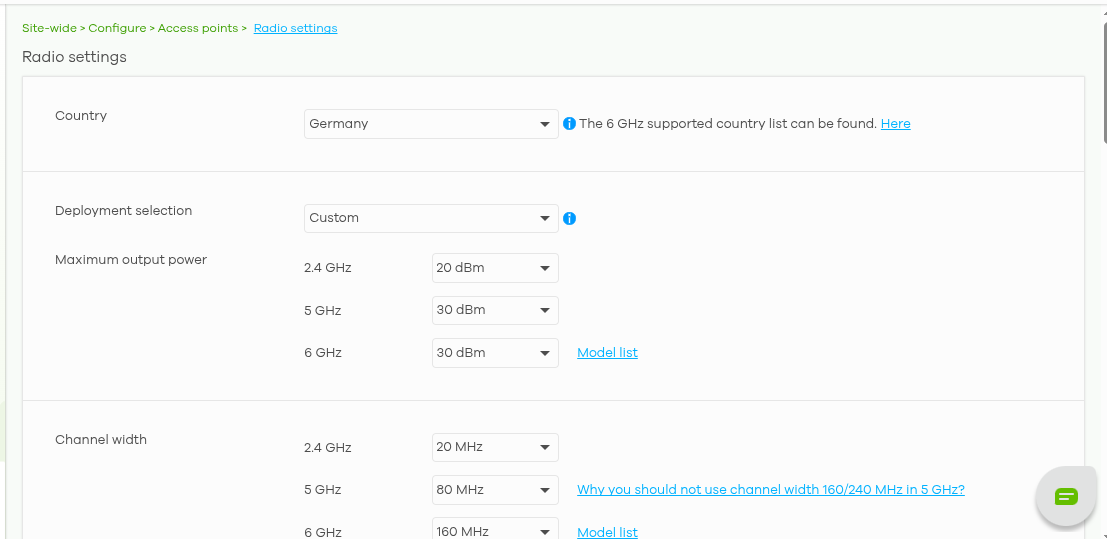Image resolution: width=1107 pixels, height=539 pixels.
Task: Select the 2.4 GHz channel width dropdown
Action: click(x=495, y=447)
